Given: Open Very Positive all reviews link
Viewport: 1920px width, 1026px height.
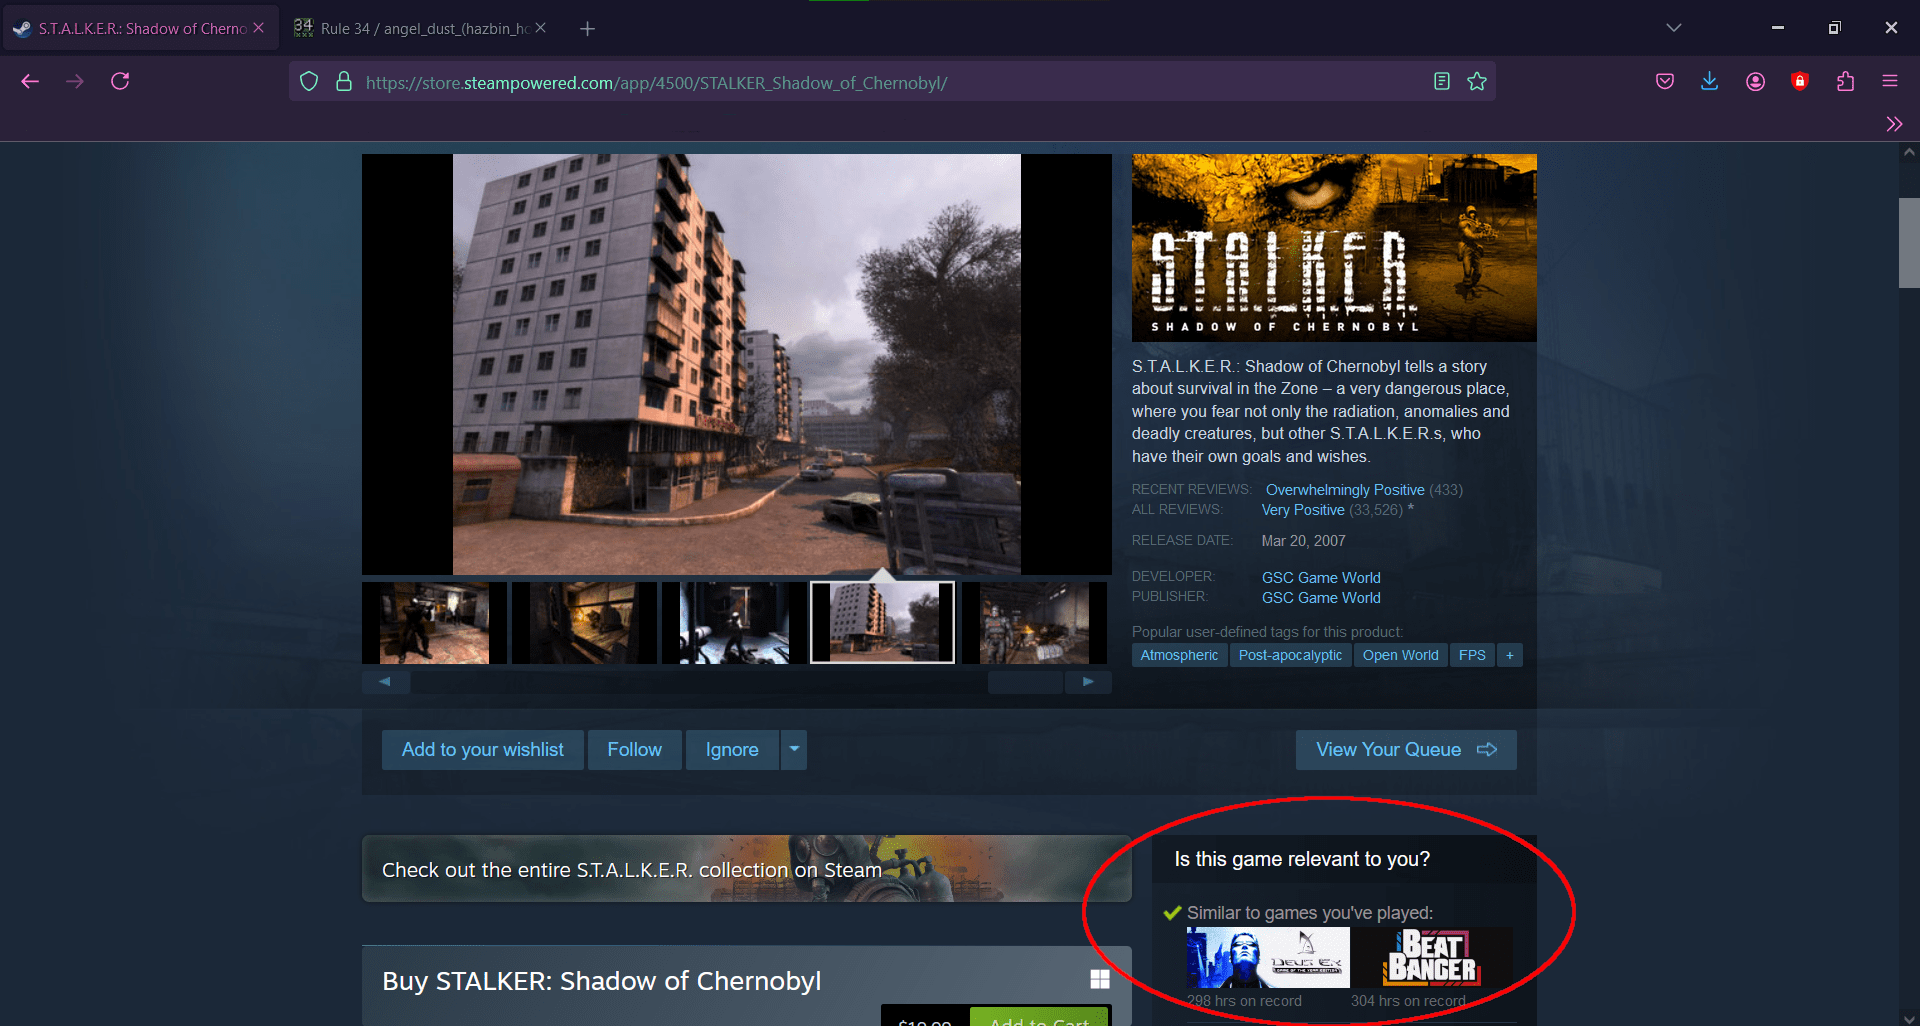Looking at the screenshot, I should [x=1303, y=510].
